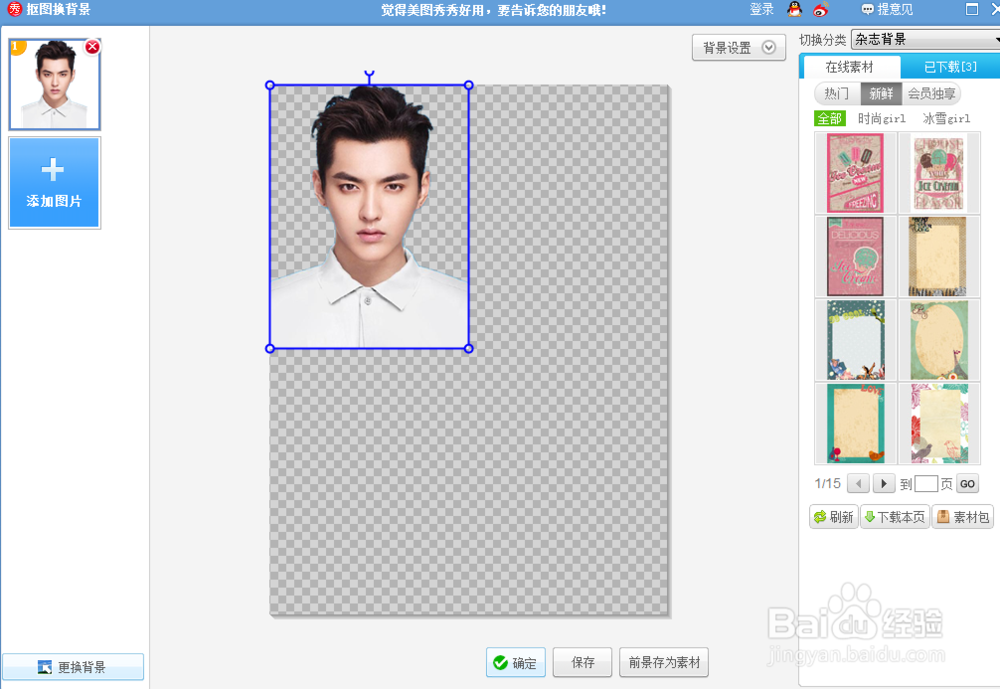
Task: Click the top-right resize handle of portrait
Action: point(469,85)
